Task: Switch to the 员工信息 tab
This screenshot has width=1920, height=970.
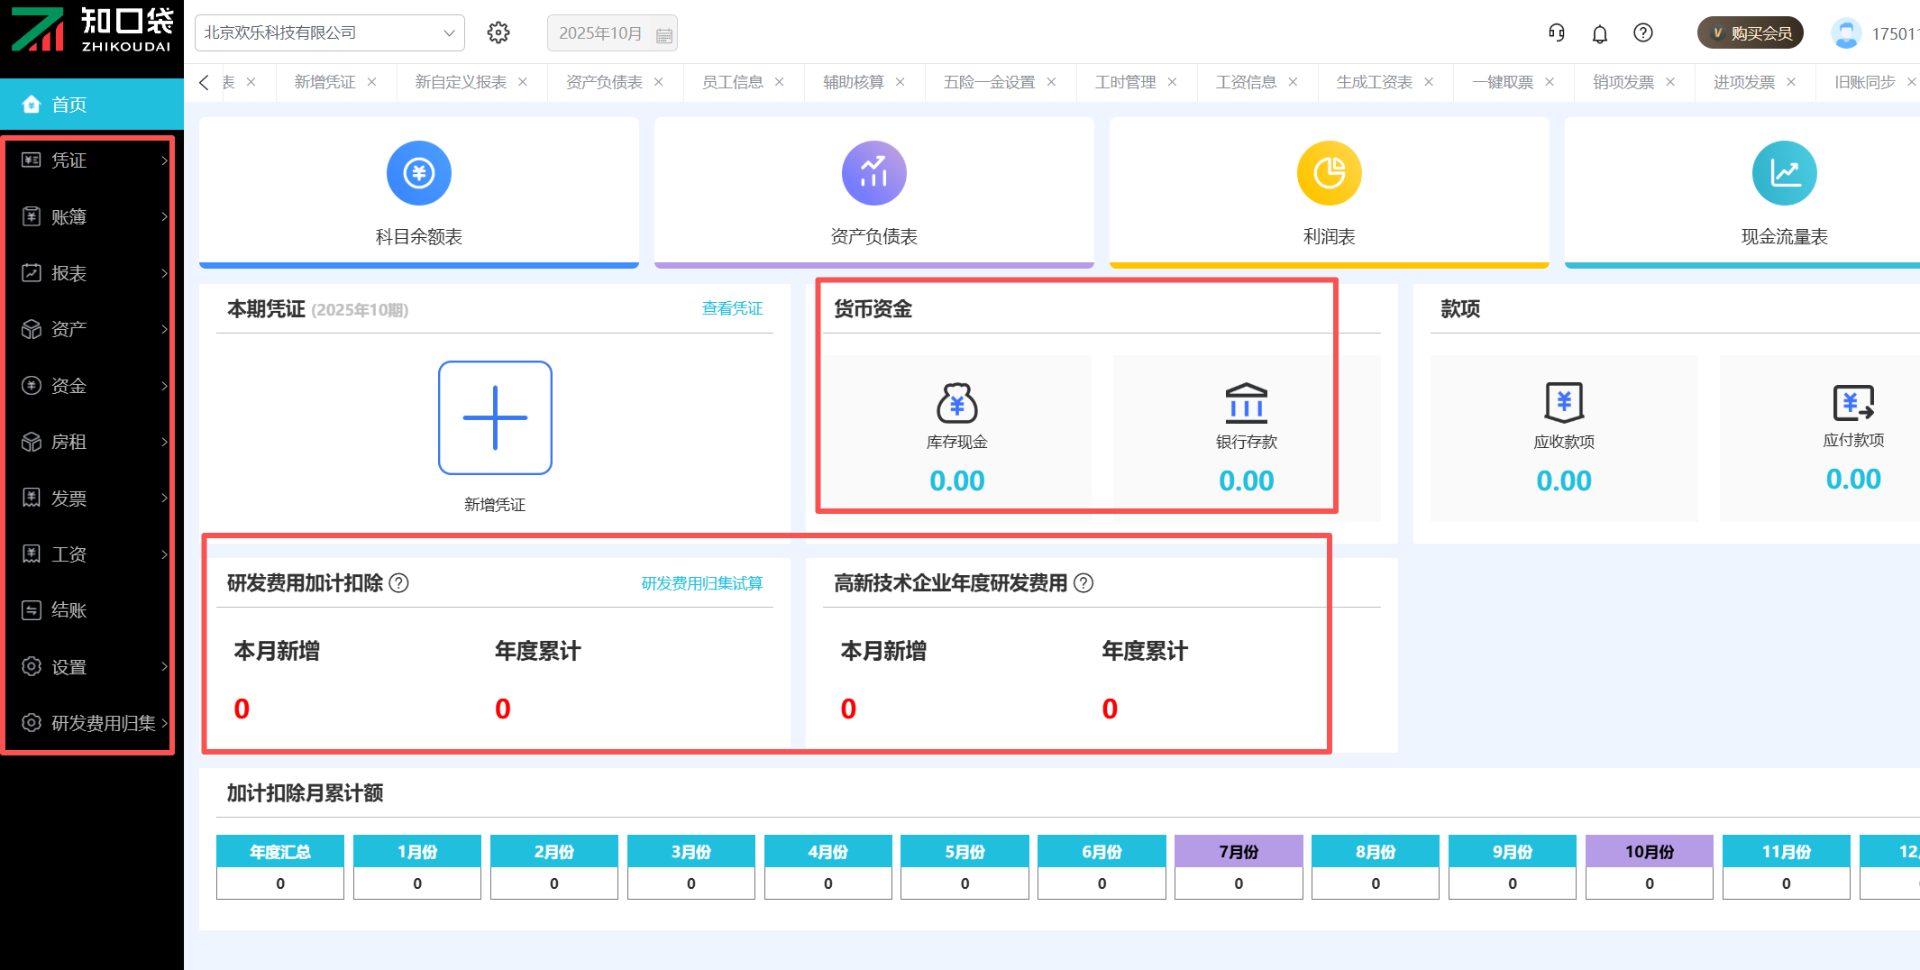Action: 732,82
